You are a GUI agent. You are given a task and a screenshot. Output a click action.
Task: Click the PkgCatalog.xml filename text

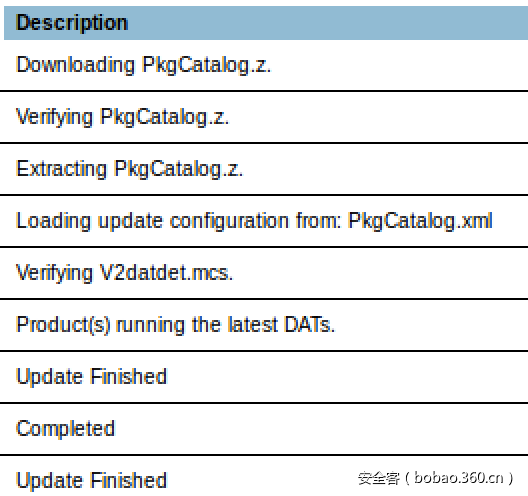tap(420, 222)
